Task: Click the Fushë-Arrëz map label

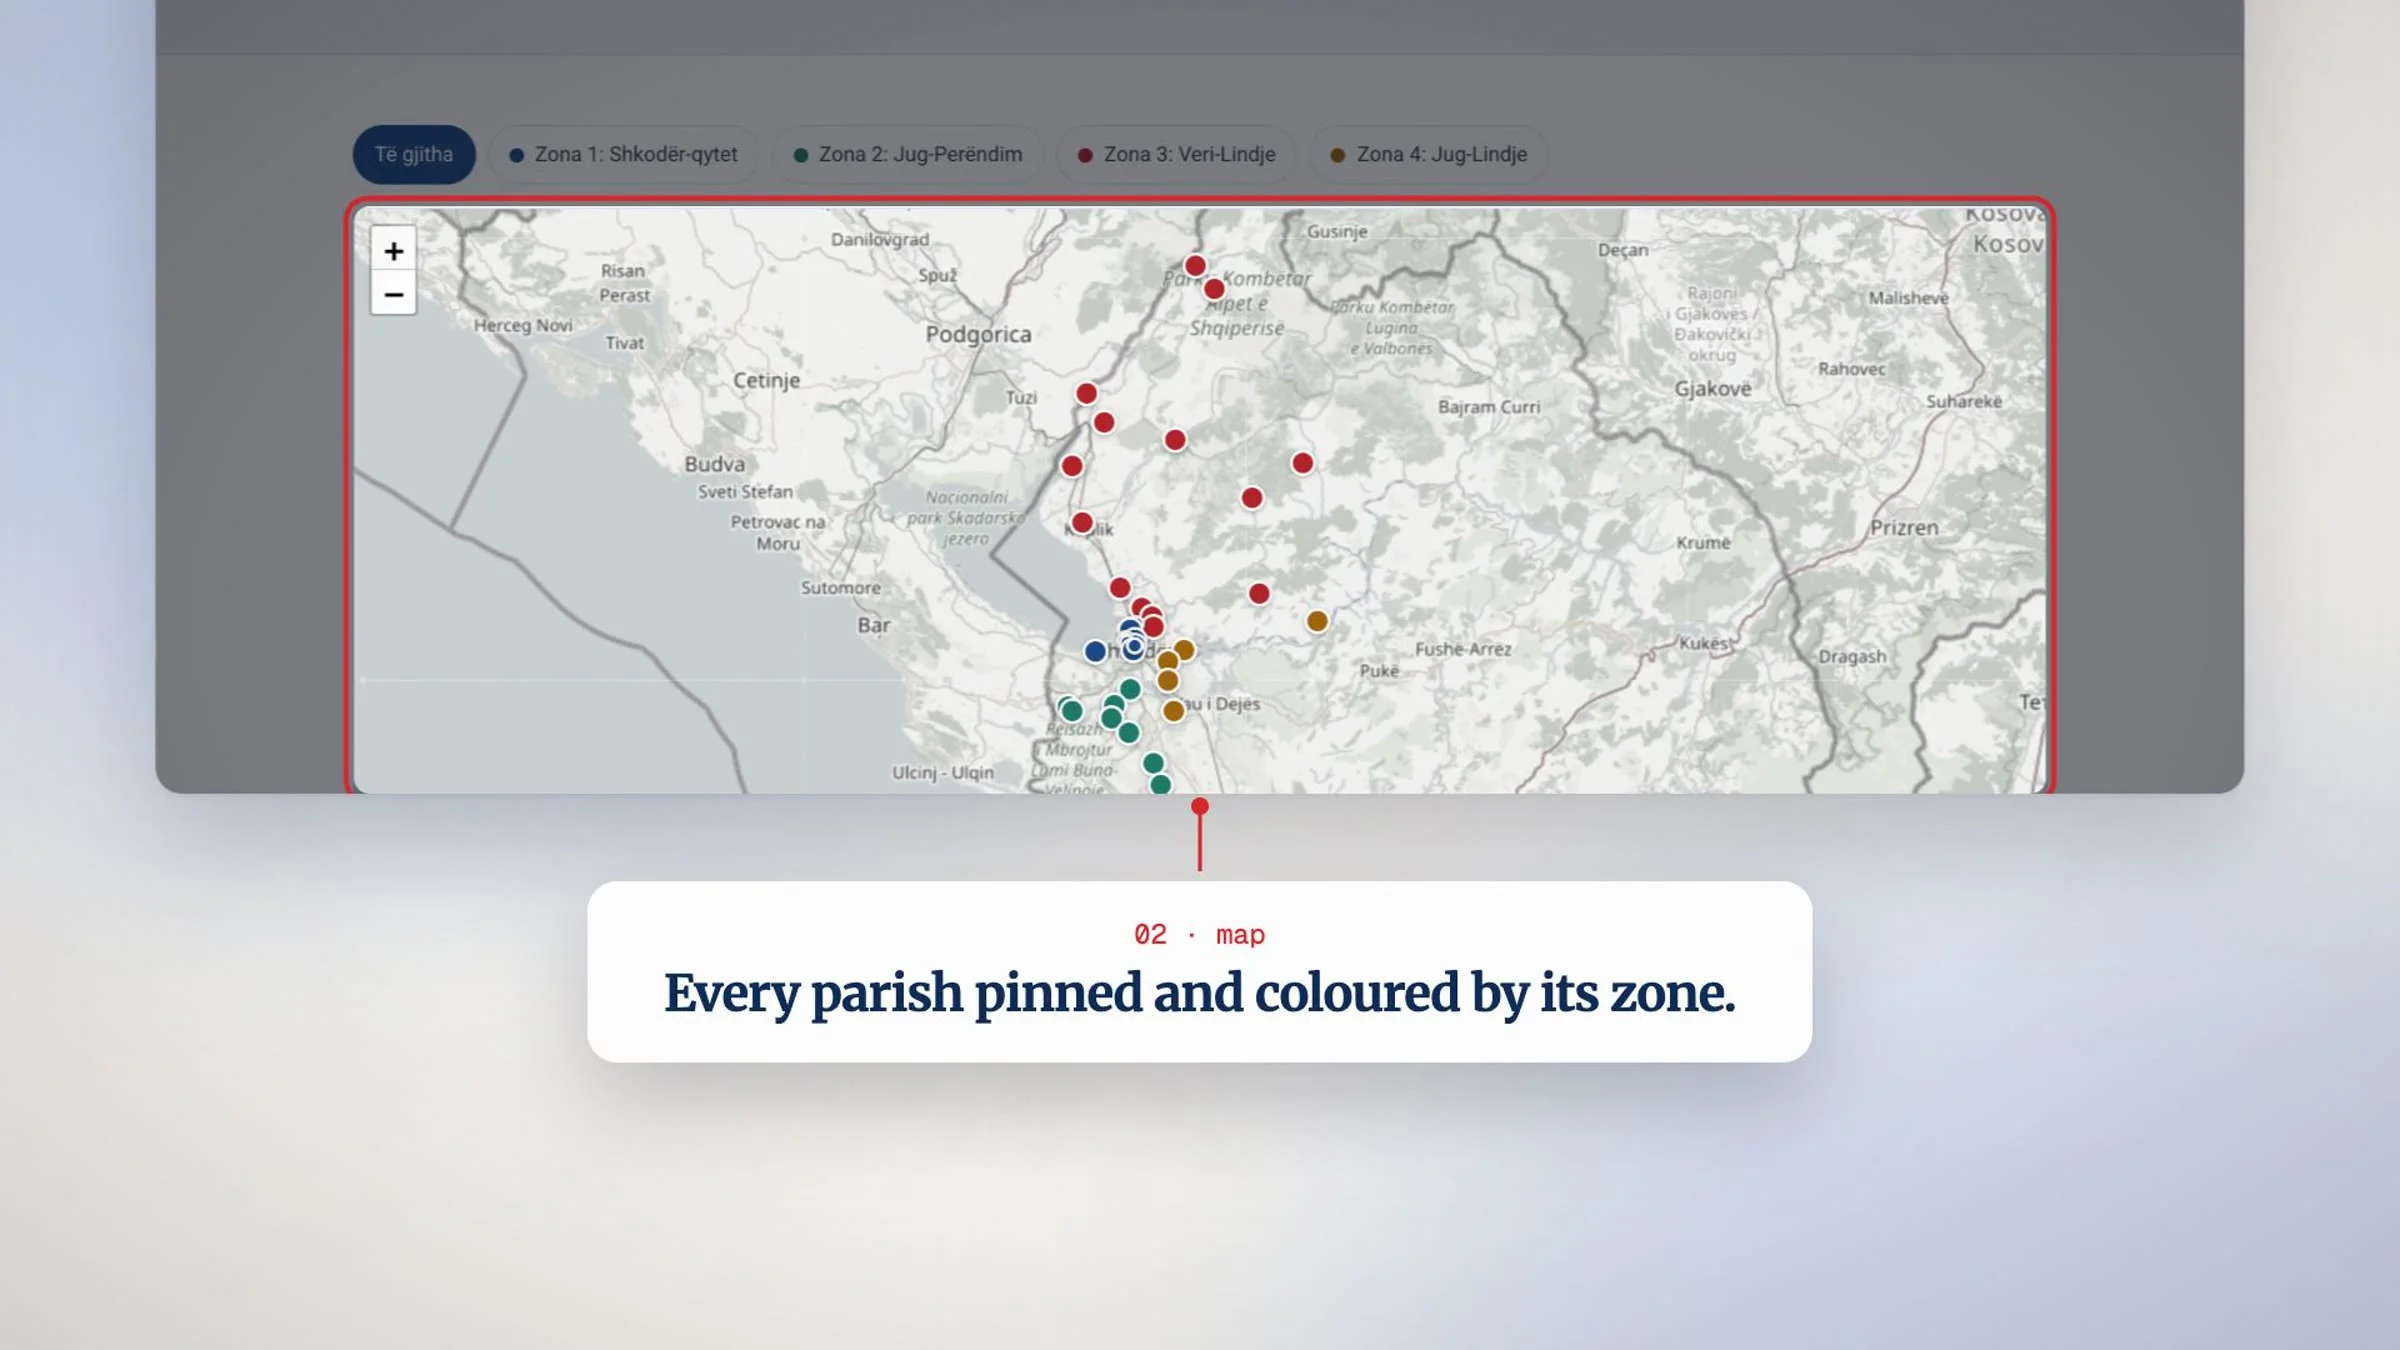Action: click(x=1463, y=649)
